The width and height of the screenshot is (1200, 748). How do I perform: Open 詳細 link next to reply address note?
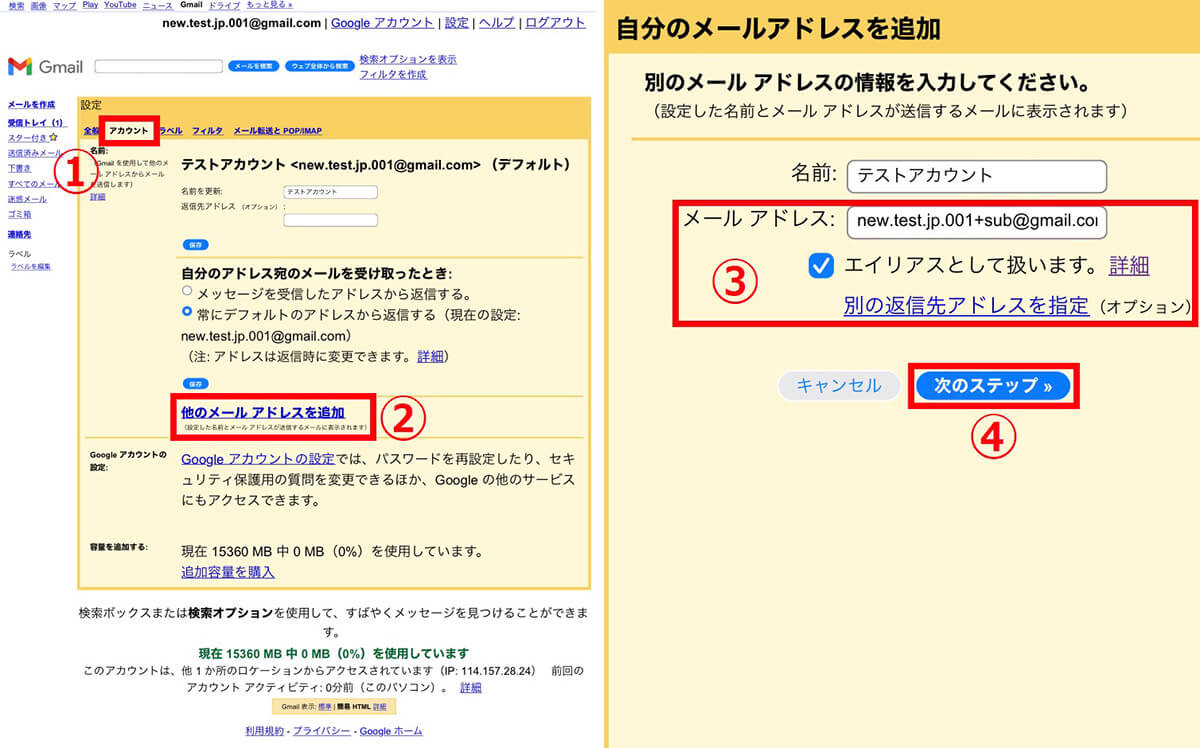431,356
